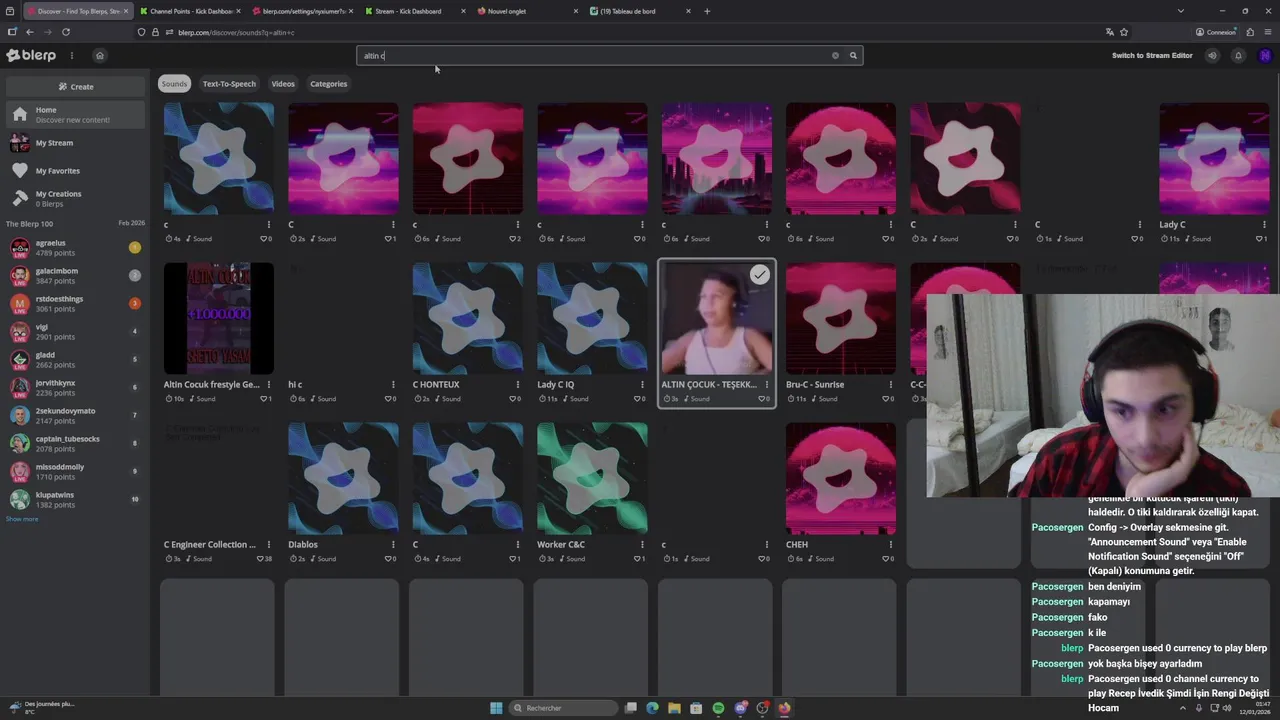Open the profile avatar in the top right
This screenshot has width=1280, height=720.
(1264, 56)
